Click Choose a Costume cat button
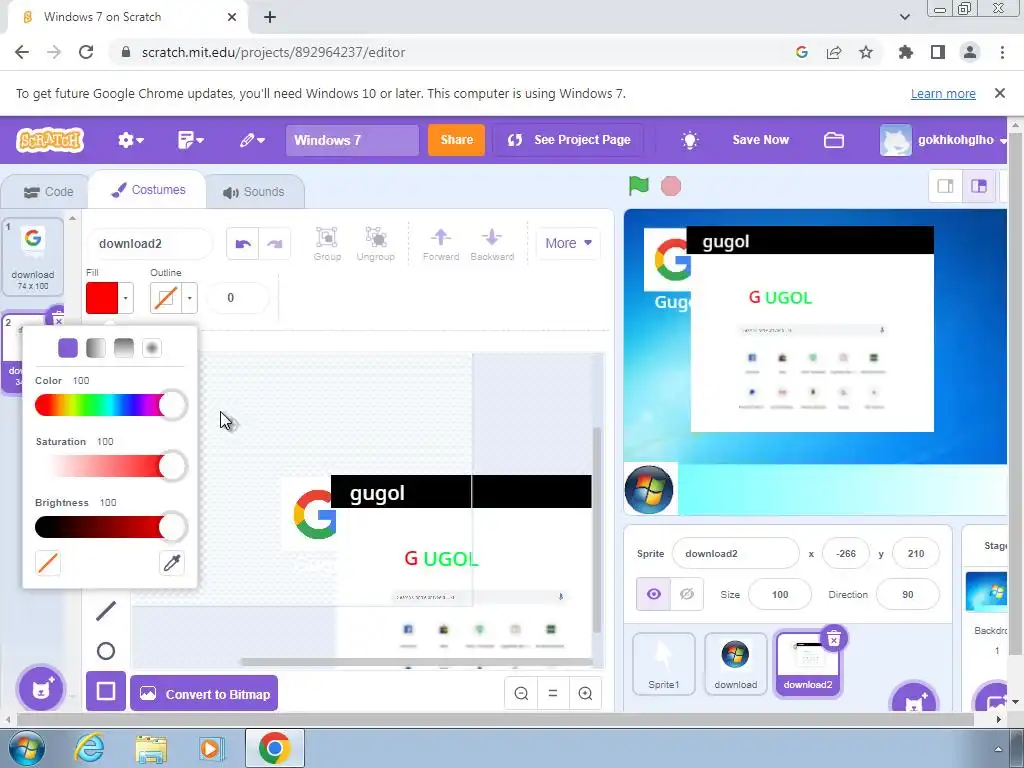 click(41, 688)
